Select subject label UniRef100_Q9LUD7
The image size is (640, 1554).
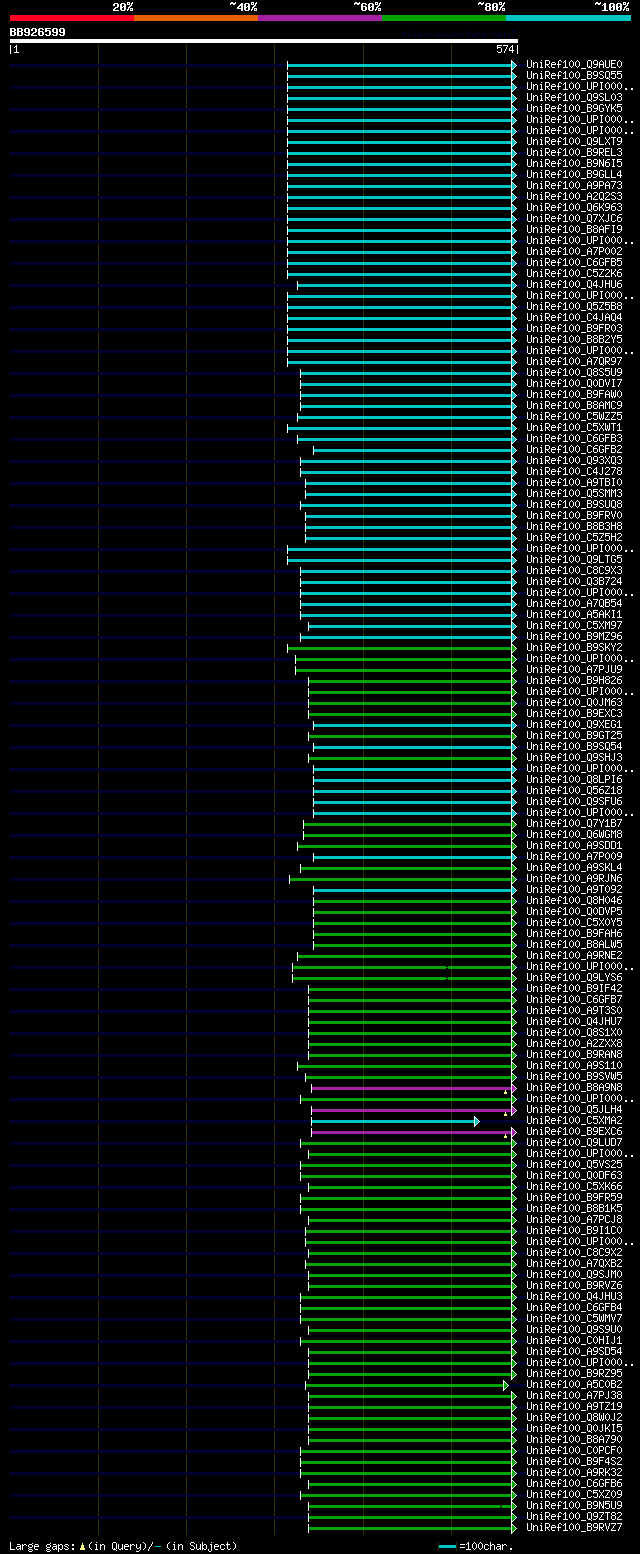coord(574,1143)
